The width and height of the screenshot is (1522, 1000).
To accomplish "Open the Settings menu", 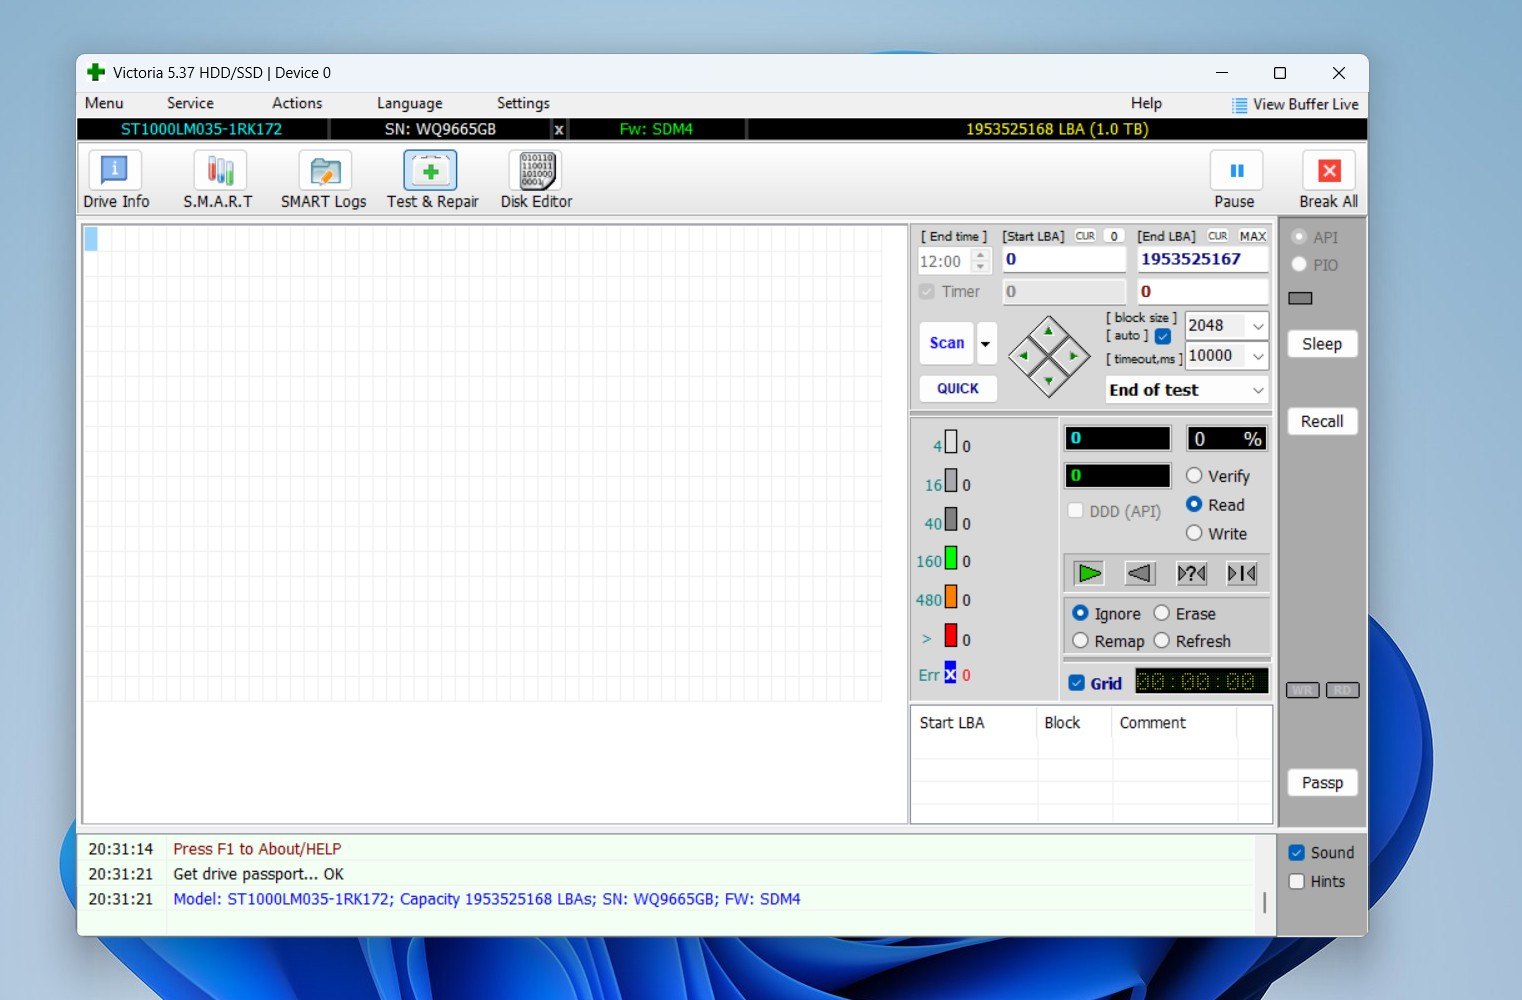I will [523, 103].
